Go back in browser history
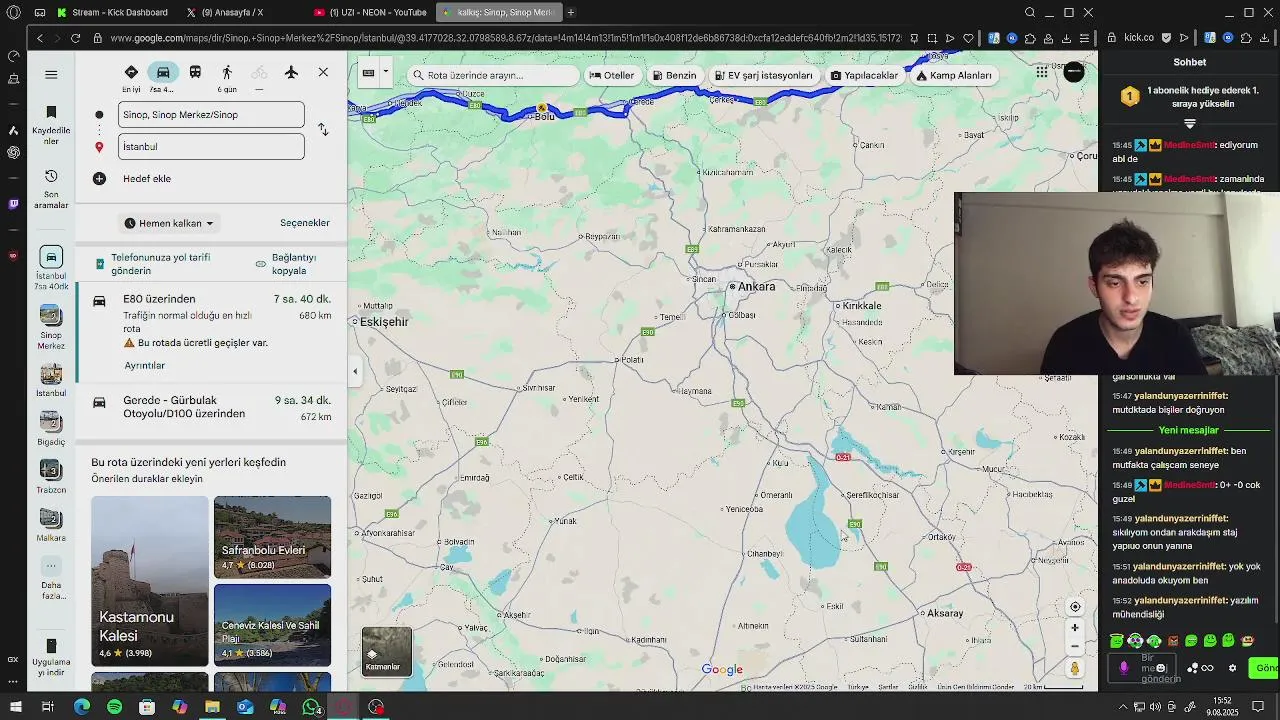 point(39,38)
